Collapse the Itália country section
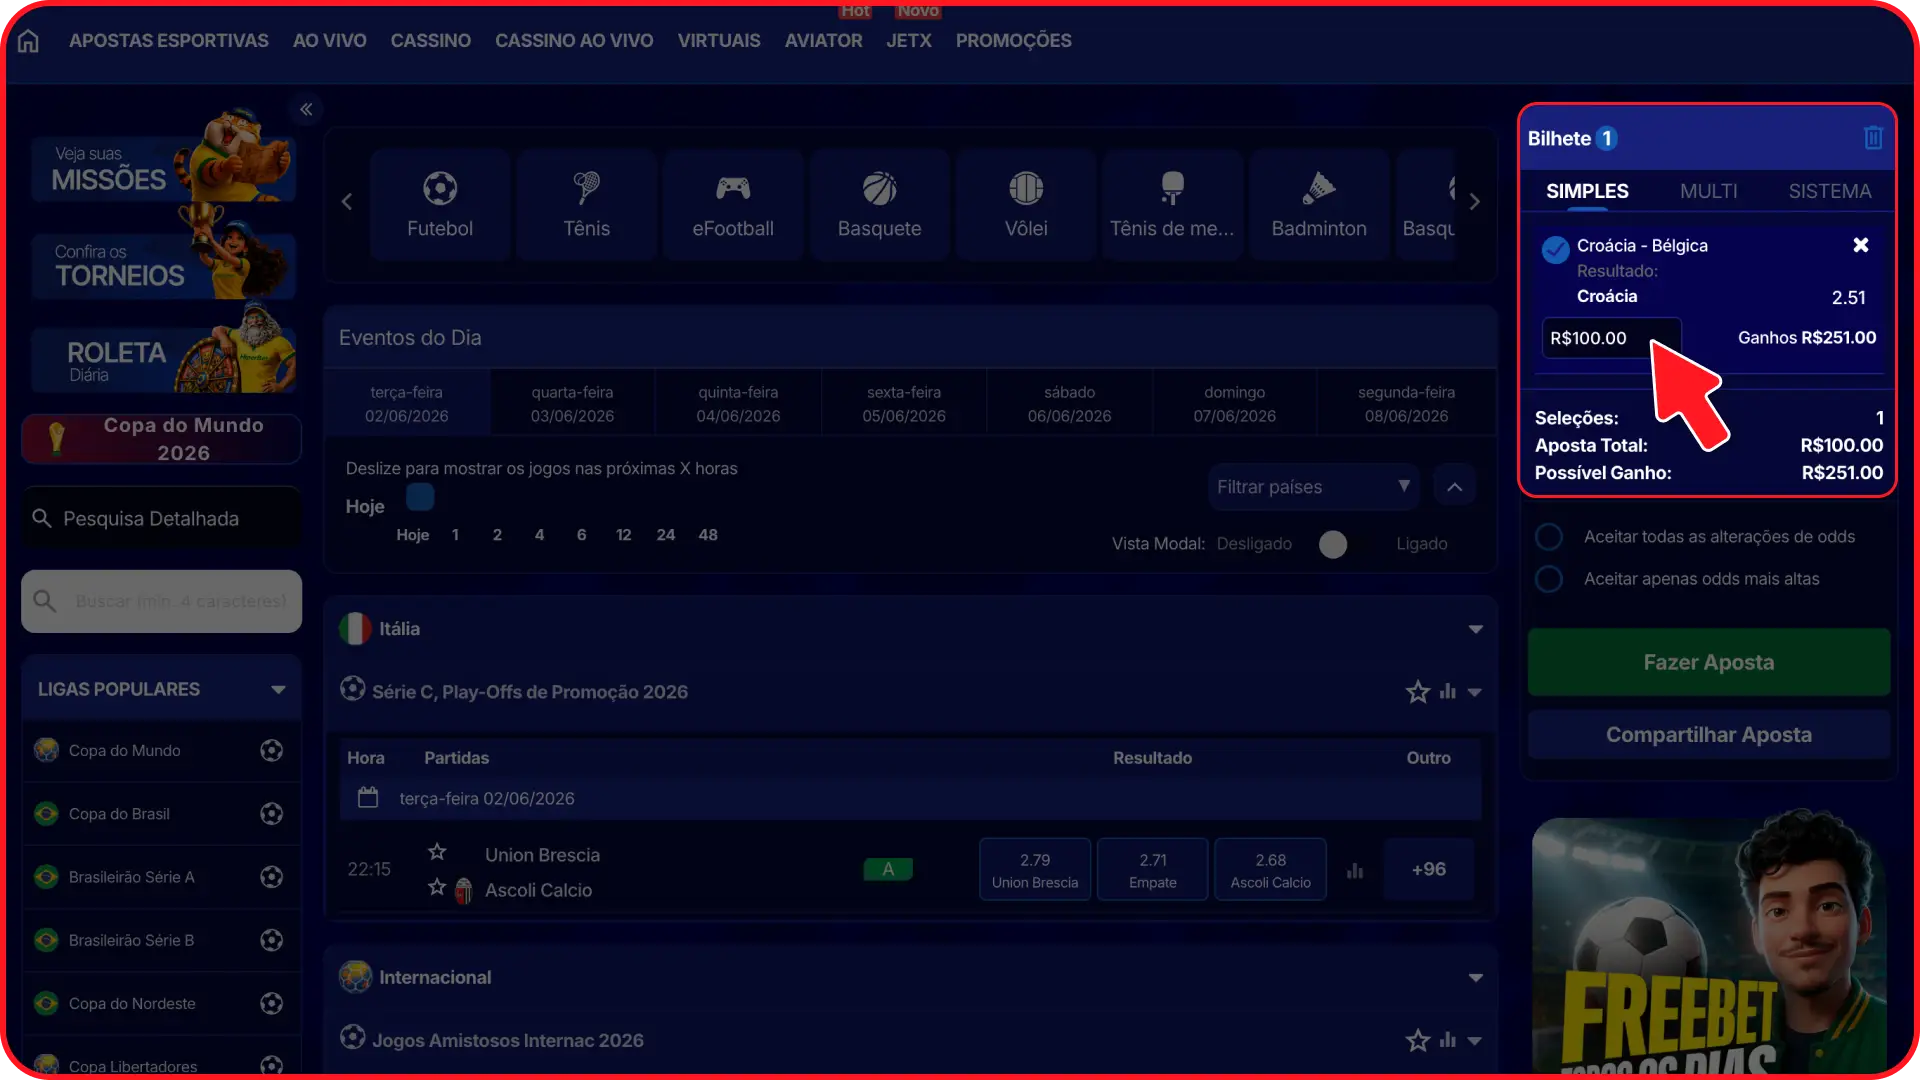 tap(1476, 629)
